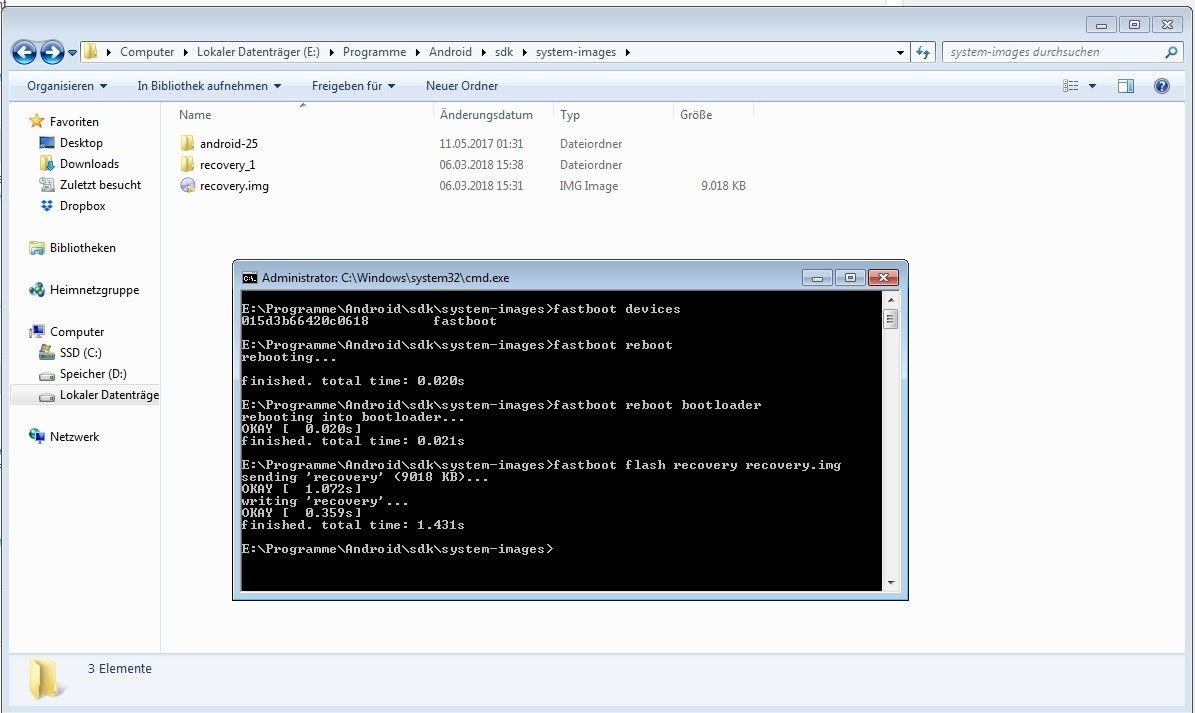Open the view options dropdown arrow
Viewport: 1195px width, 713px height.
(1092, 86)
